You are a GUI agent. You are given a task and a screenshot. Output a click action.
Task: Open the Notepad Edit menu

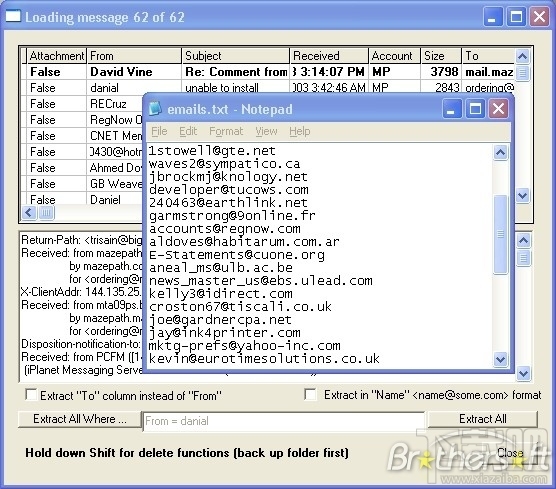coord(188,131)
